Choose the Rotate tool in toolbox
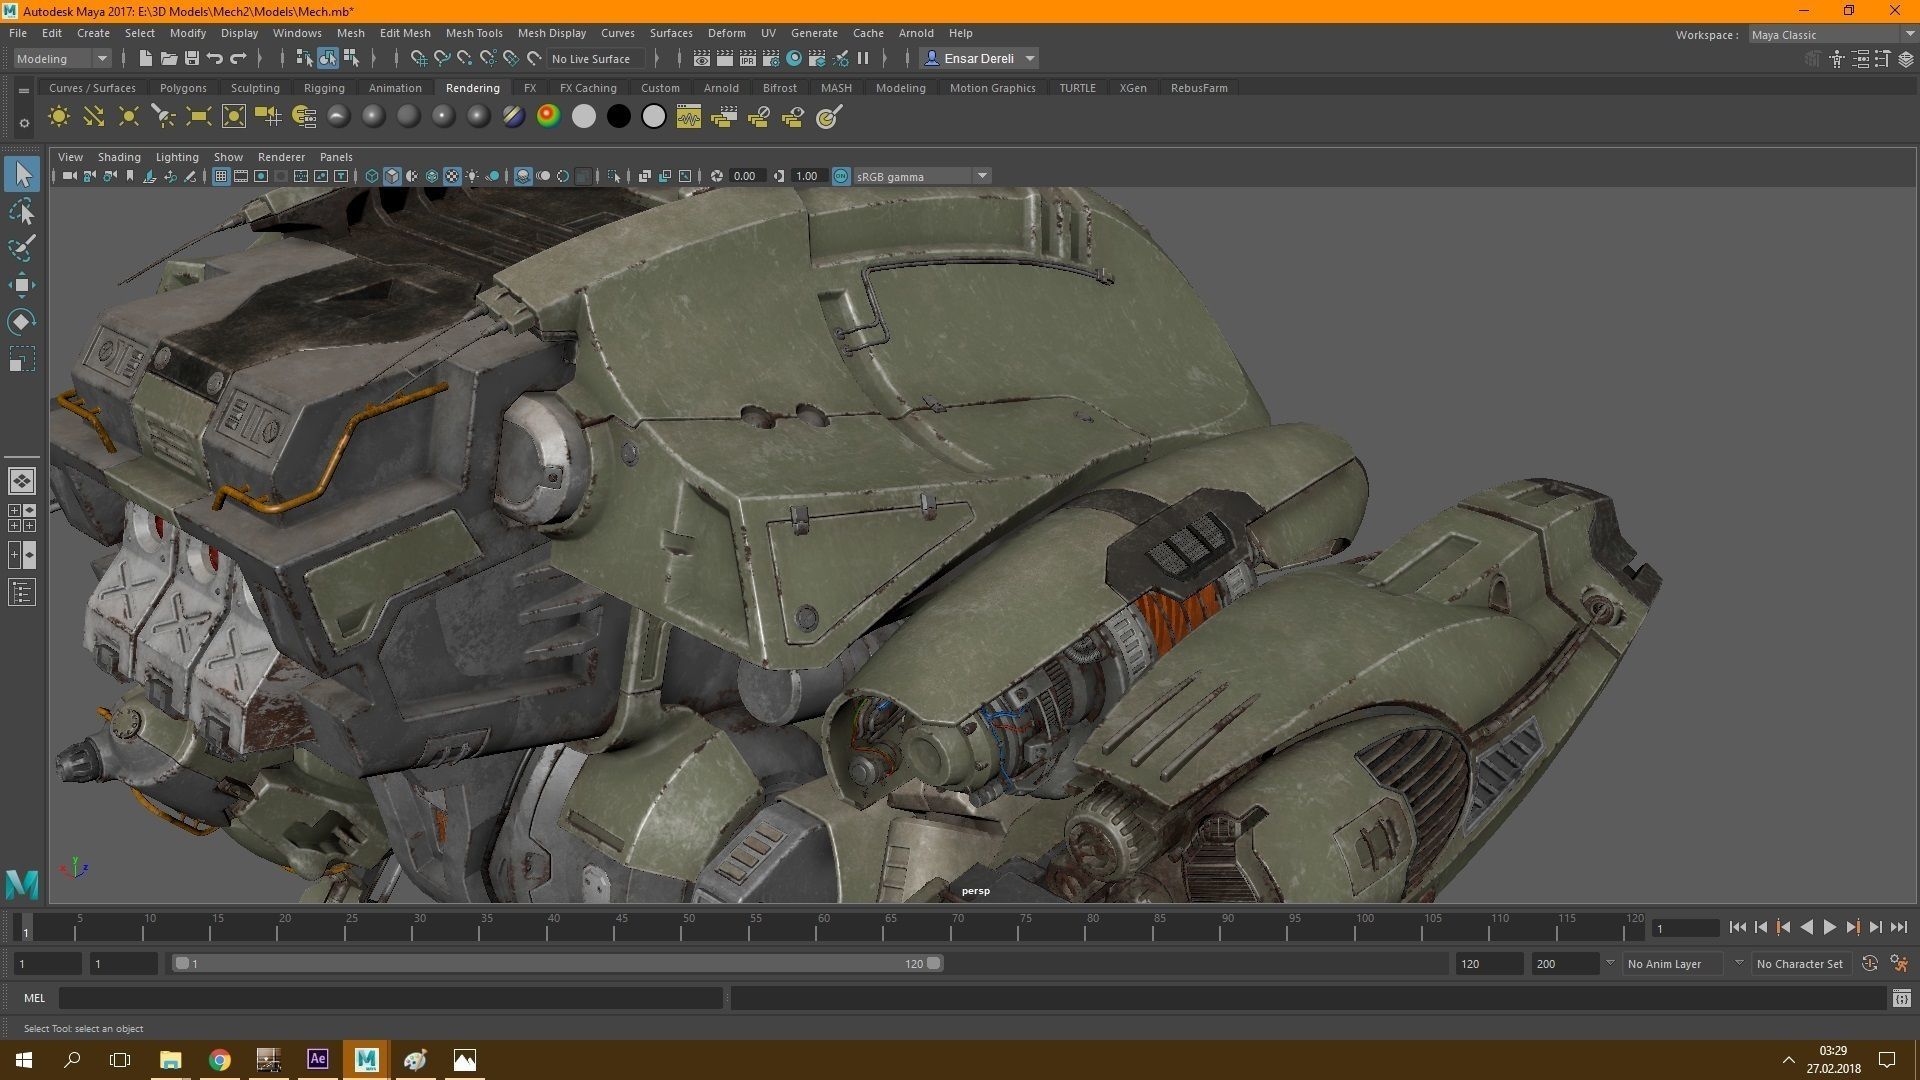The width and height of the screenshot is (1920, 1080). (22, 321)
